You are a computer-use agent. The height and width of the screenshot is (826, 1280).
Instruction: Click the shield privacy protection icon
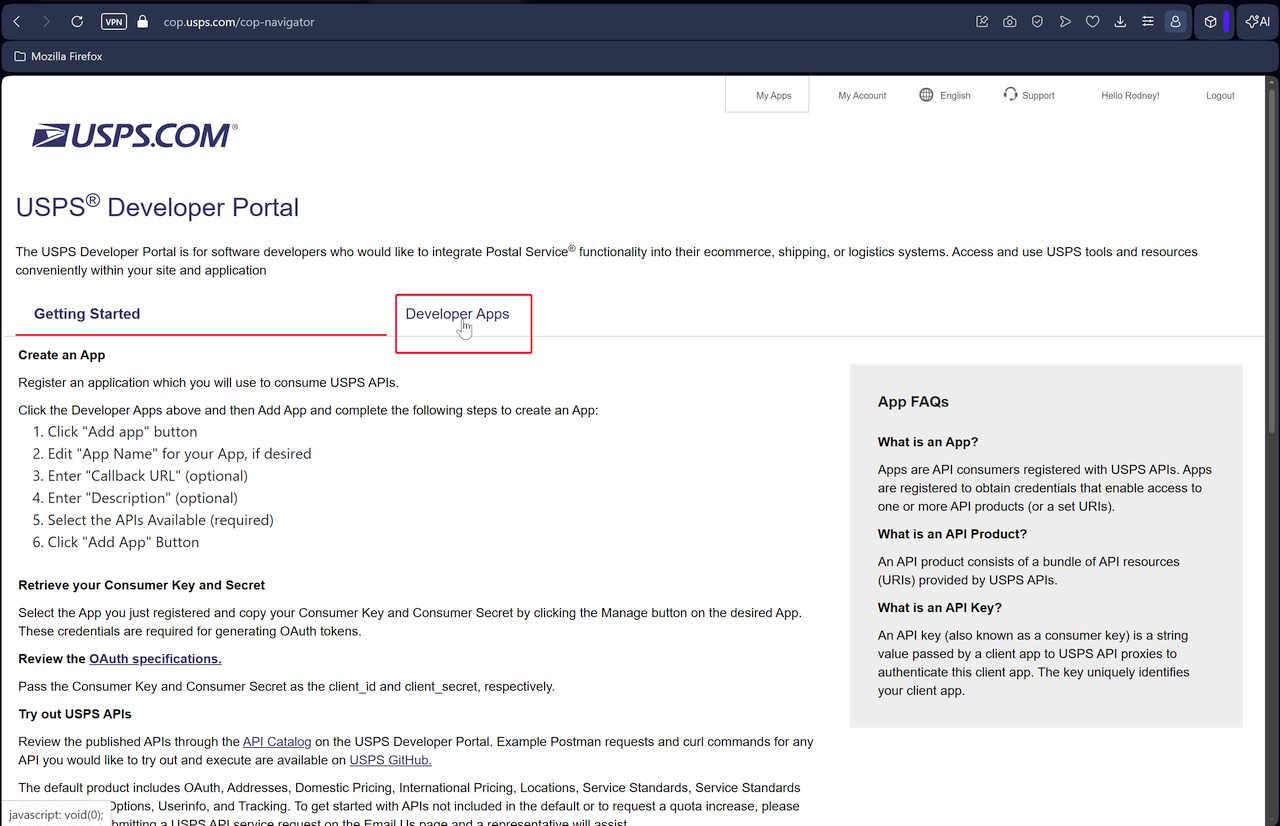point(1038,21)
